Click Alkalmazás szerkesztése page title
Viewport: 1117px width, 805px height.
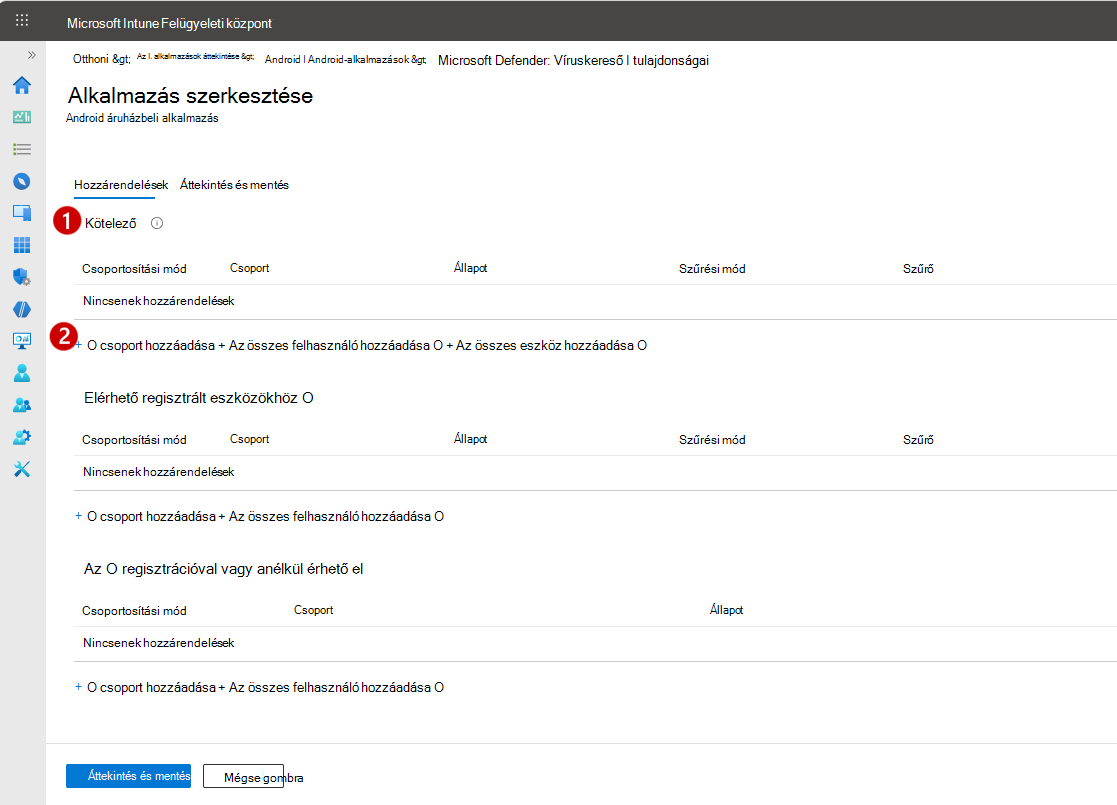point(190,95)
